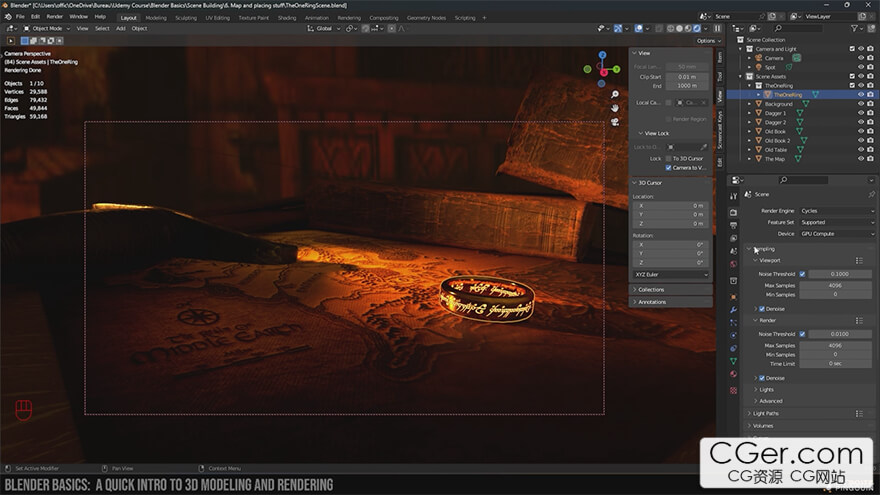Disable The Map in renders

(x=870, y=159)
